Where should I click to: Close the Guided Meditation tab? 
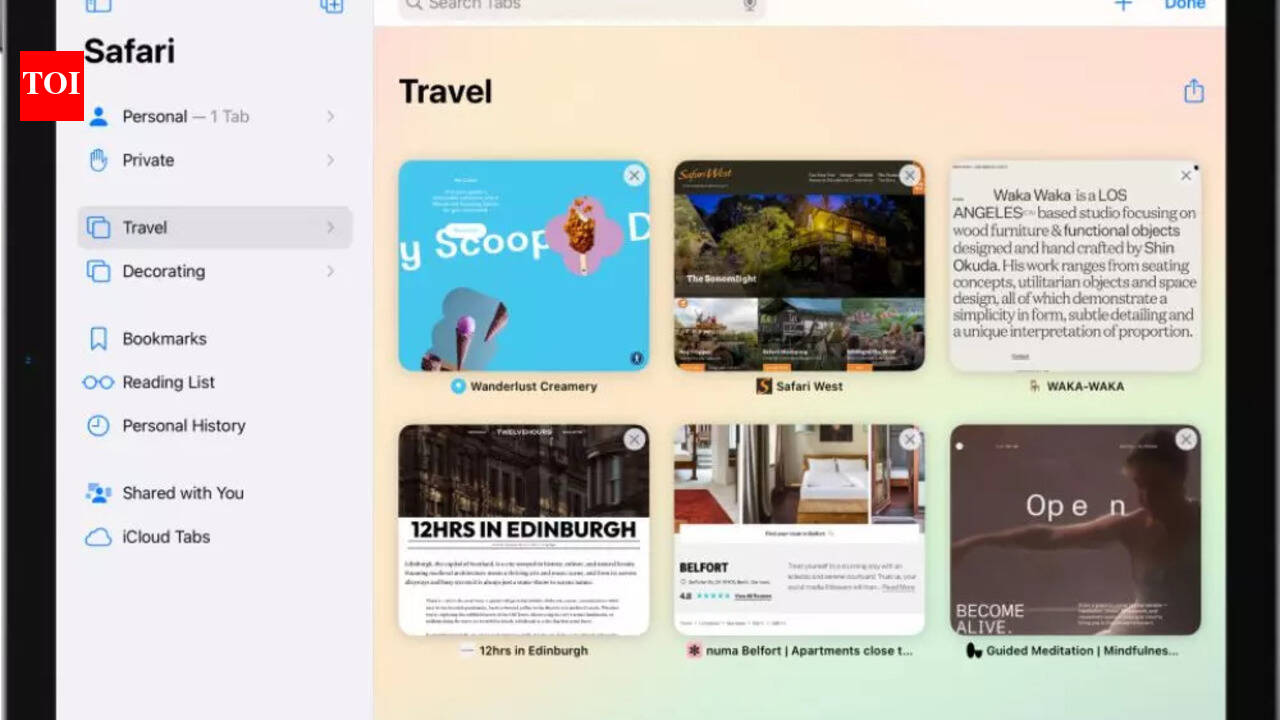coord(1186,440)
